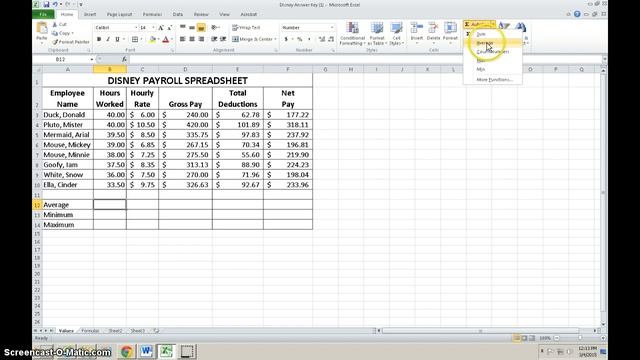Toggle Align Text Right

tap(201, 39)
